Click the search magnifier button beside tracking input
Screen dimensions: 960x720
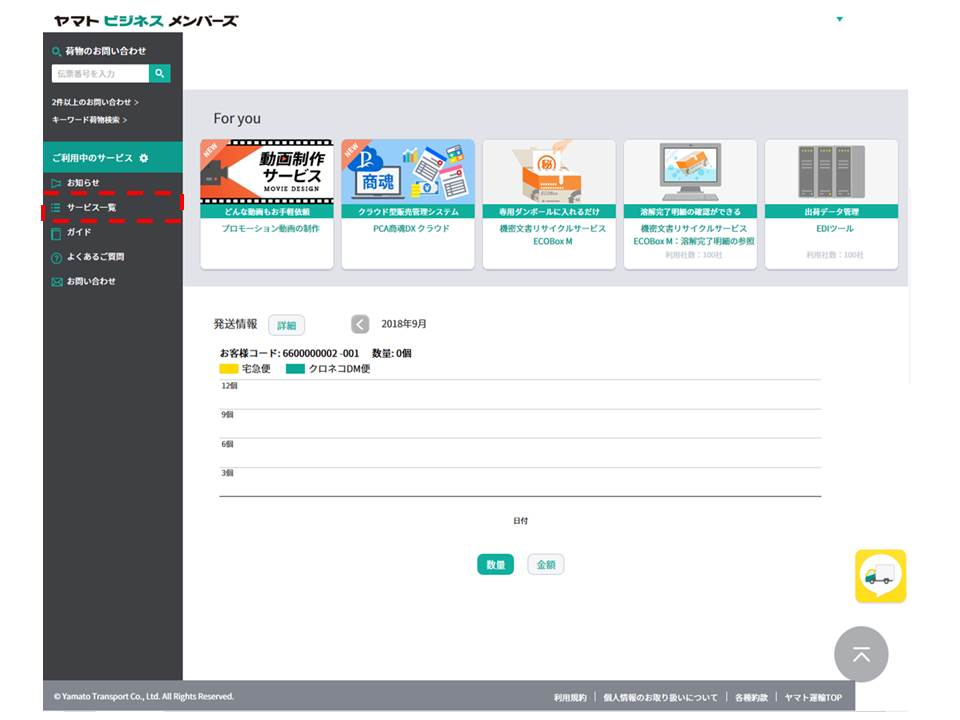coord(159,73)
